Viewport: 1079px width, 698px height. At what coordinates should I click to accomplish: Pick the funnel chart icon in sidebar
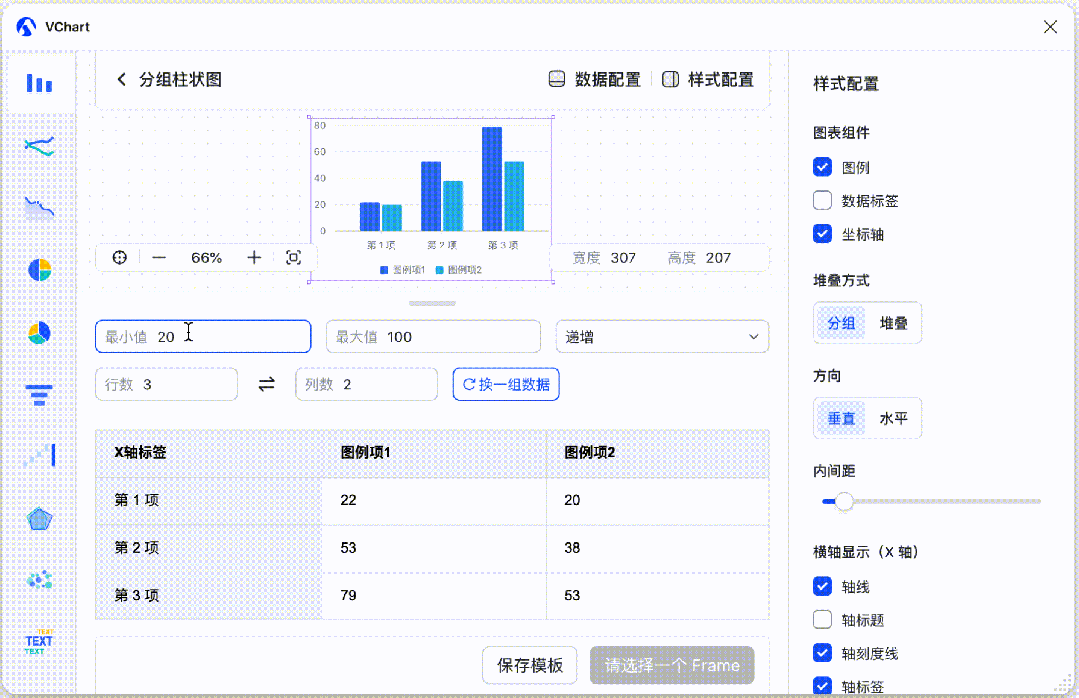(x=39, y=395)
